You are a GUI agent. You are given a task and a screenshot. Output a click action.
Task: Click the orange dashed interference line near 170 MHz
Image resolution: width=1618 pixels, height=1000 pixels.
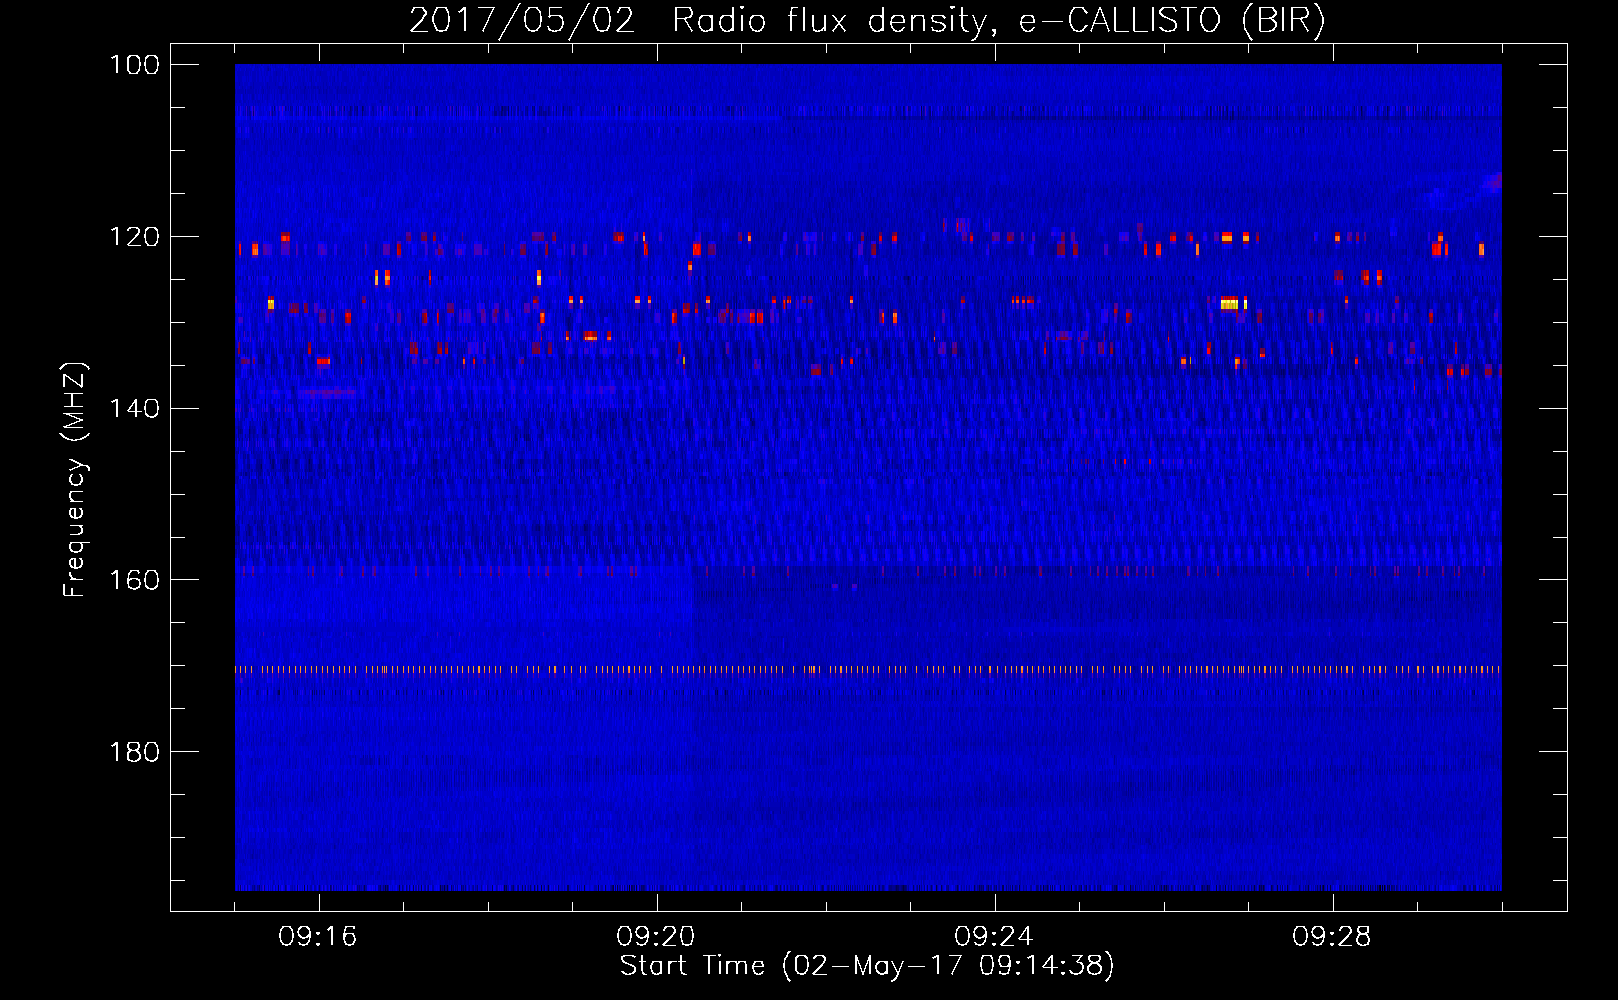click(x=868, y=670)
